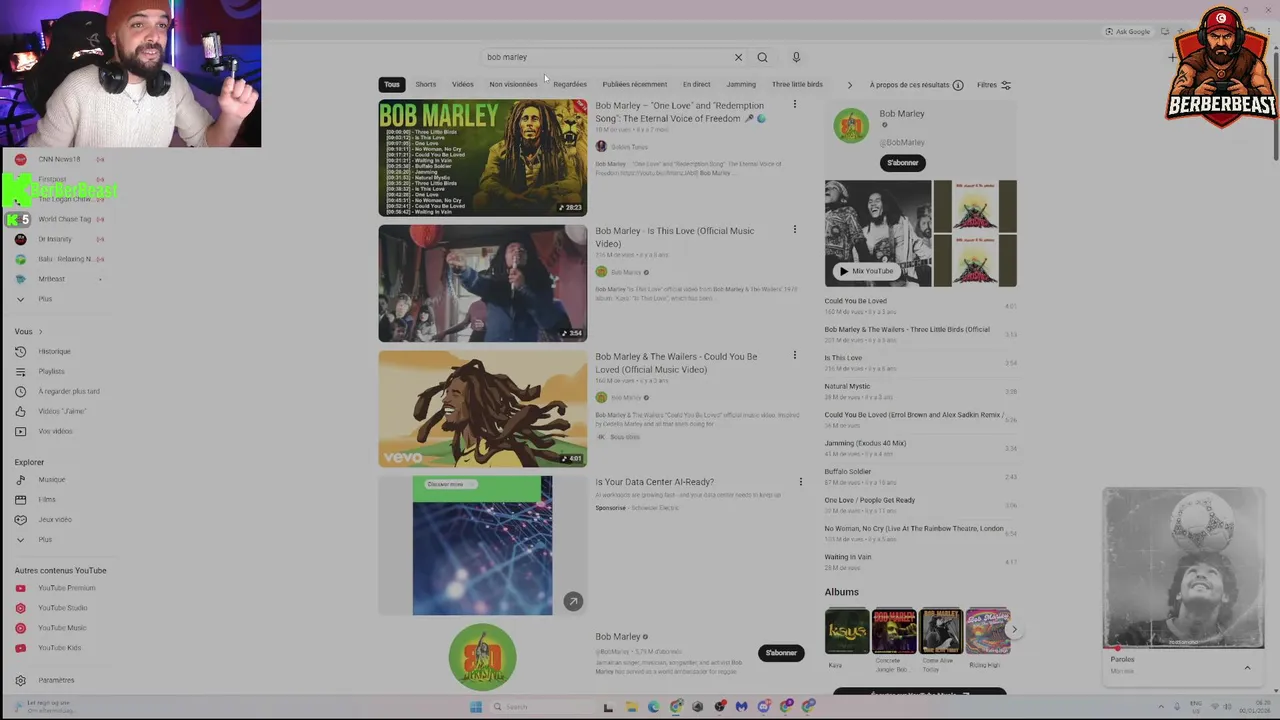
Task: Play Natural Mystic from the mix list
Action: 847,386
